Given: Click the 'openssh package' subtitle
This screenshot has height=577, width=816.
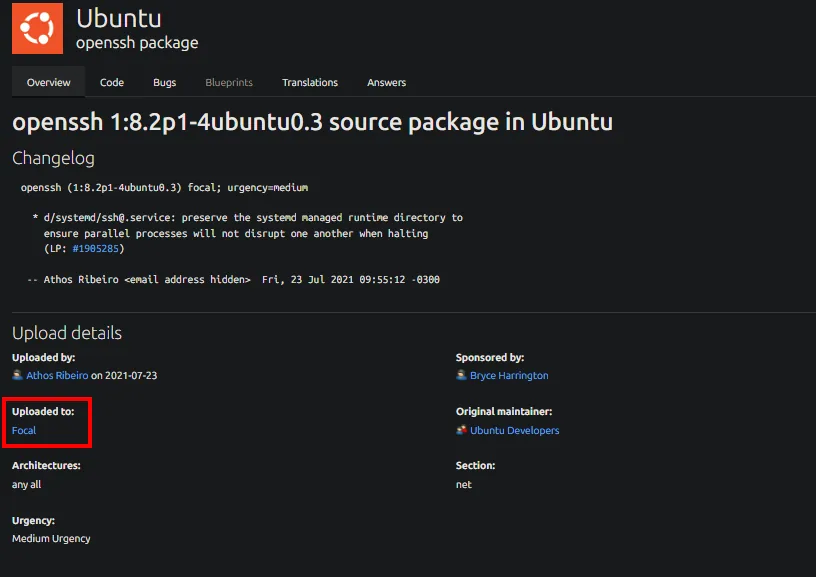Looking at the screenshot, I should coord(137,43).
